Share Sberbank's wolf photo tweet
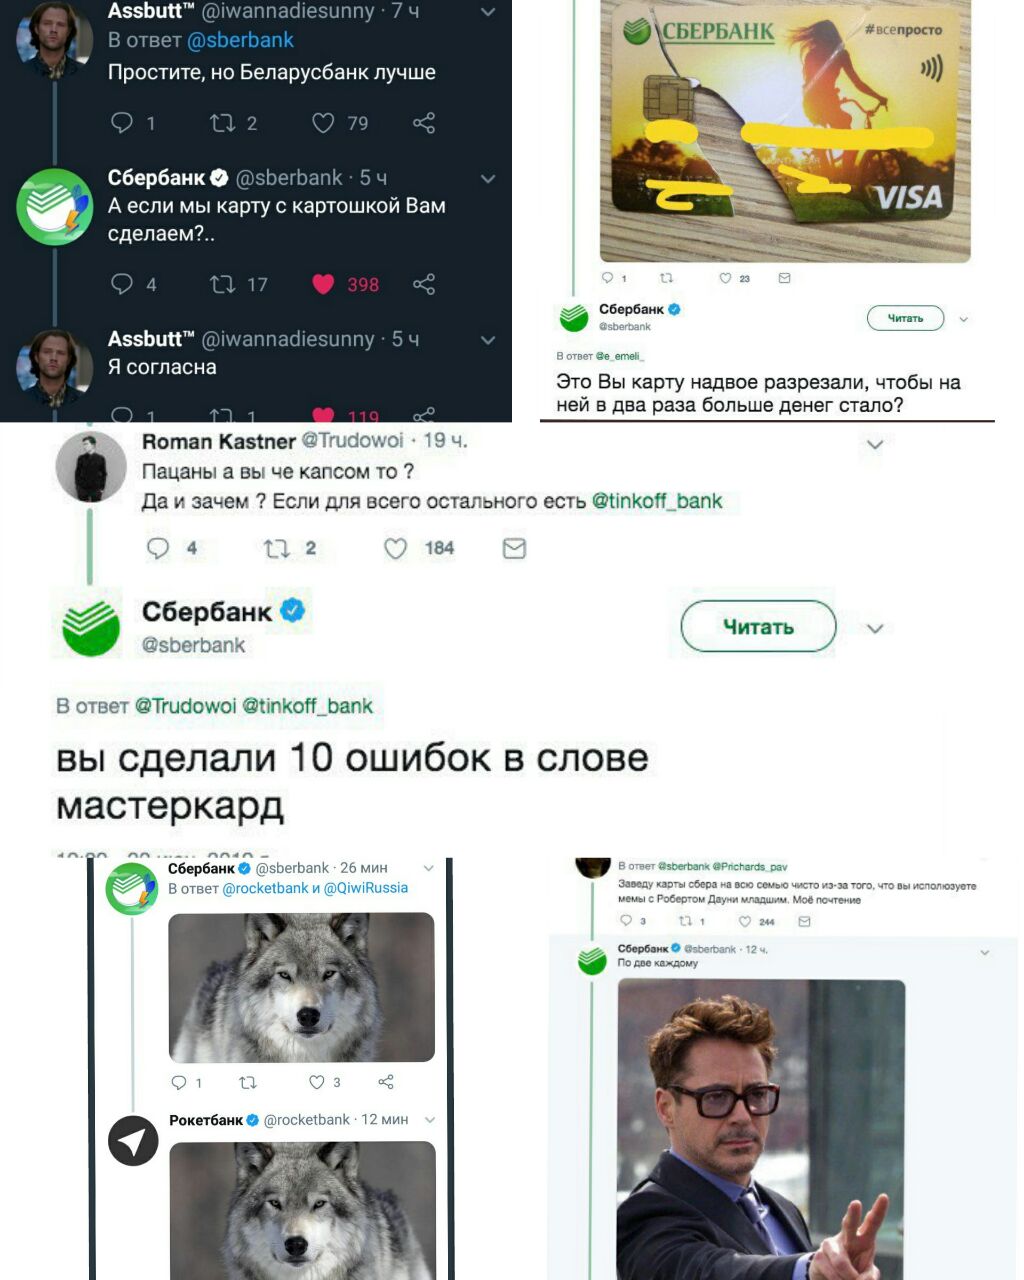The width and height of the screenshot is (1024, 1280). [386, 1082]
